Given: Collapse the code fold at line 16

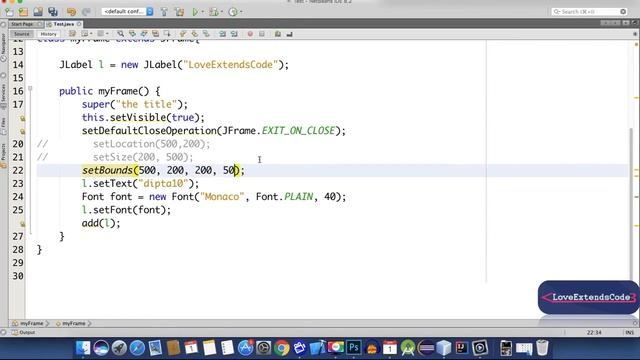Looking at the screenshot, I should point(30,88).
